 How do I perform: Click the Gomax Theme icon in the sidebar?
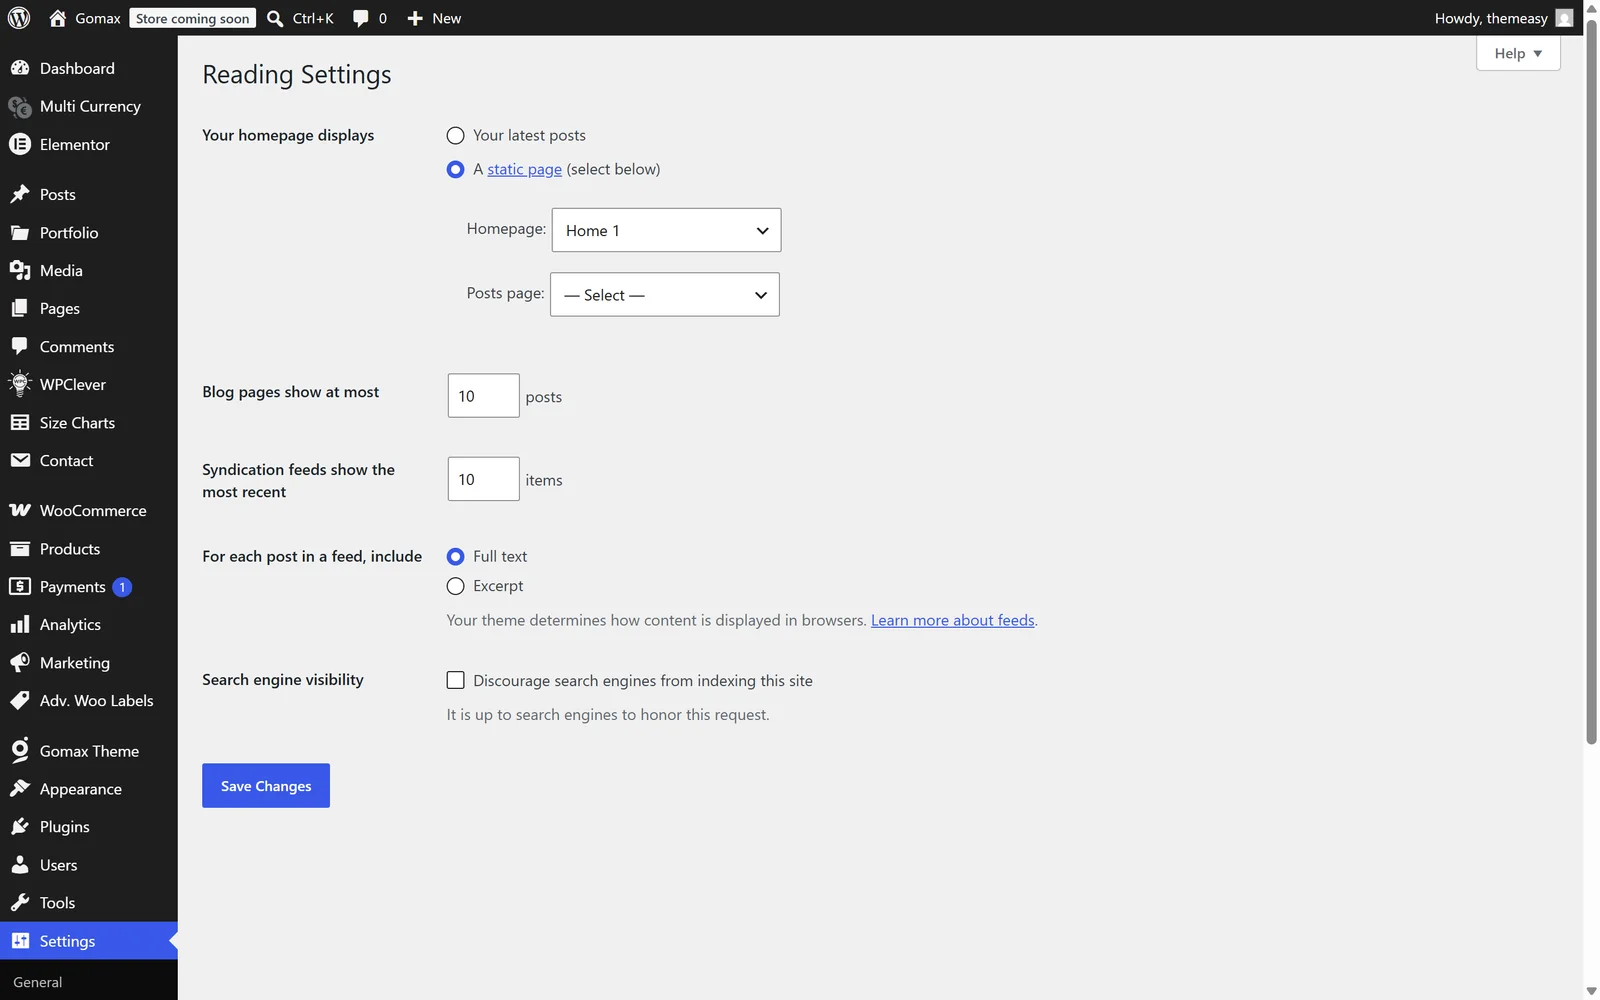pos(20,750)
